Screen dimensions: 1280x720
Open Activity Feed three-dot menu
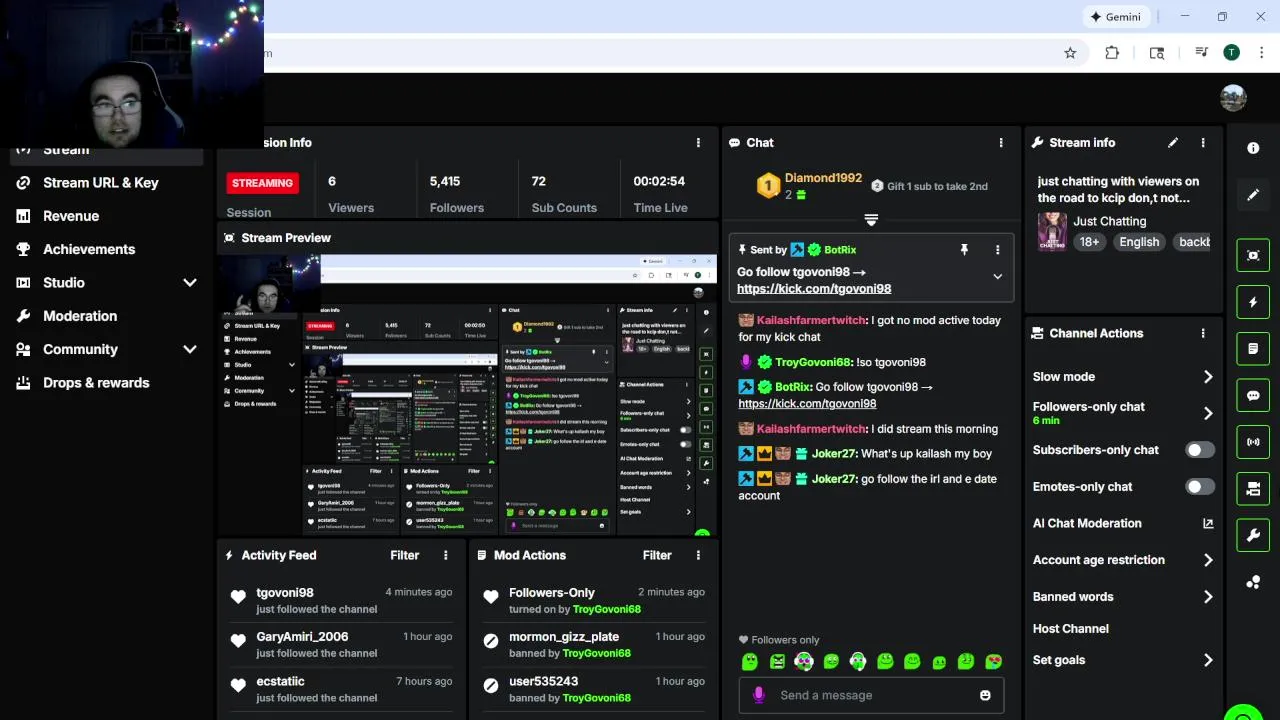(x=446, y=555)
